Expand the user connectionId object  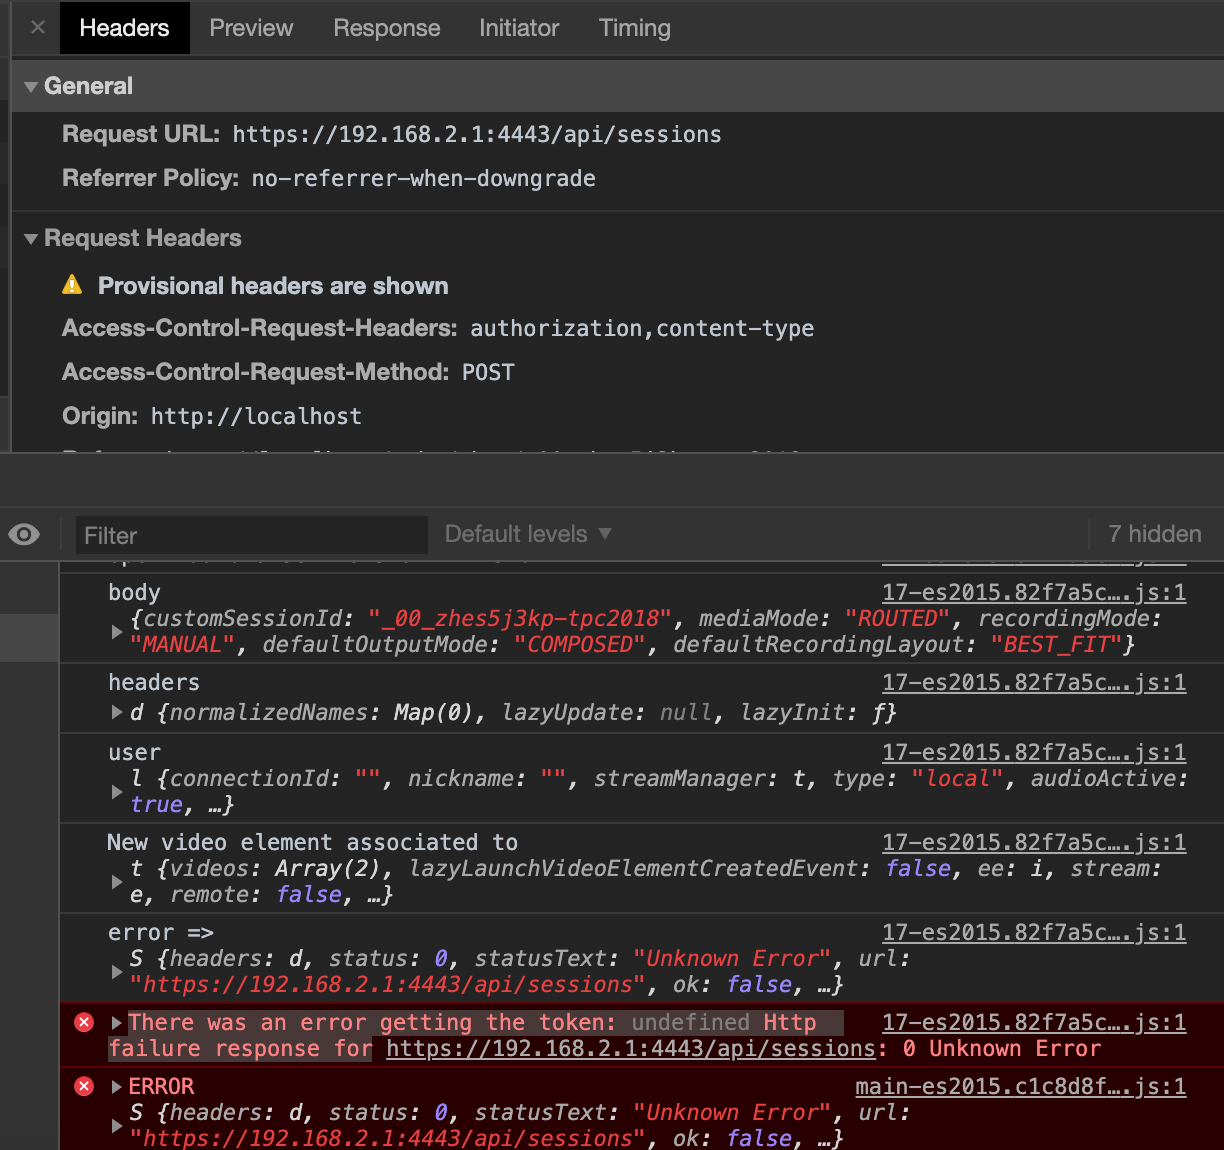coord(117,792)
